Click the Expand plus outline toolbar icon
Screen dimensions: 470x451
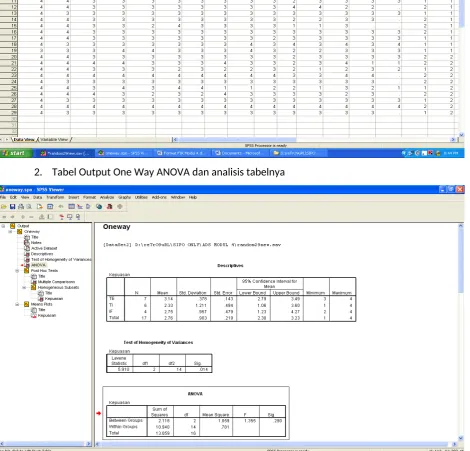pyautogui.click(x=23, y=217)
